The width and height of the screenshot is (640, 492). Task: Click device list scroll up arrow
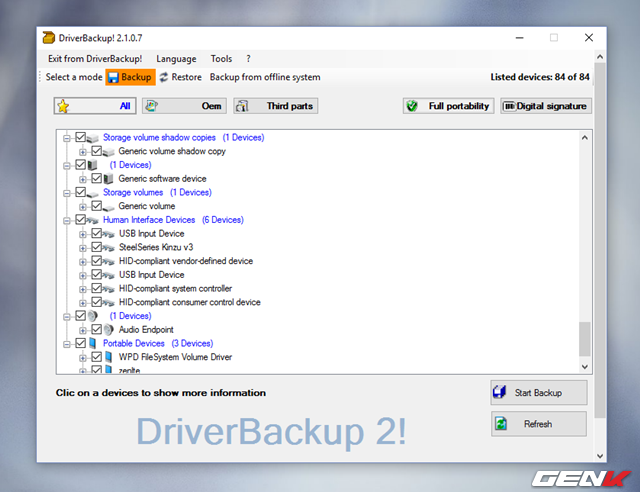coord(584,138)
